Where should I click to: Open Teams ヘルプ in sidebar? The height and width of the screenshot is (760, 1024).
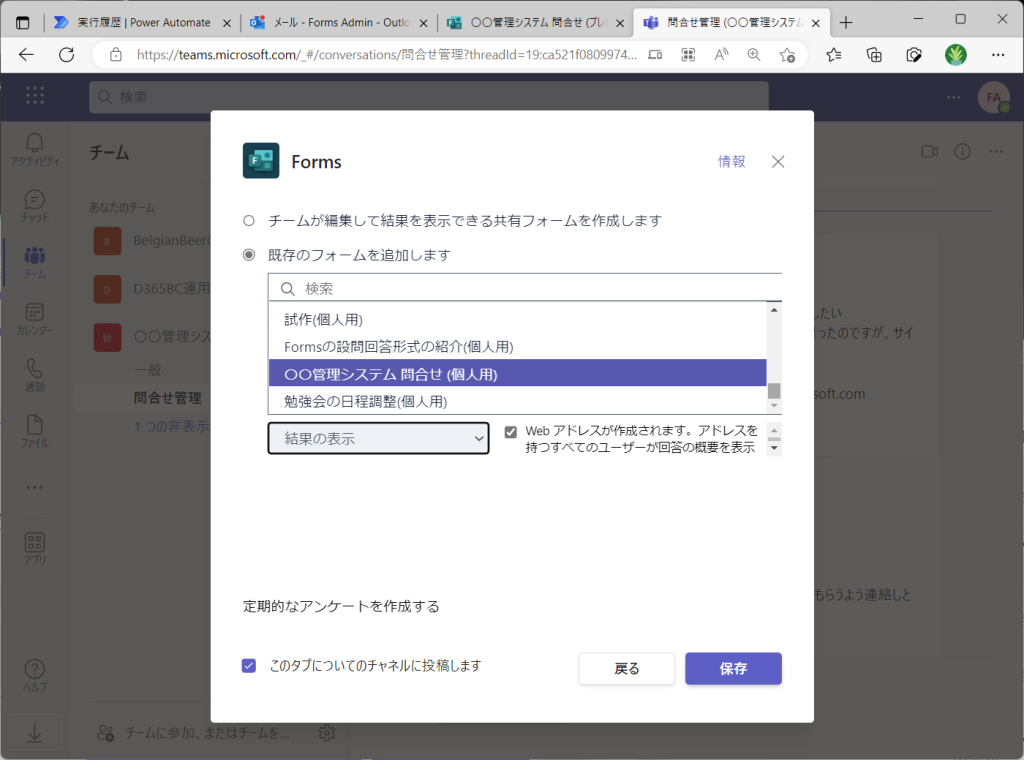(35, 675)
